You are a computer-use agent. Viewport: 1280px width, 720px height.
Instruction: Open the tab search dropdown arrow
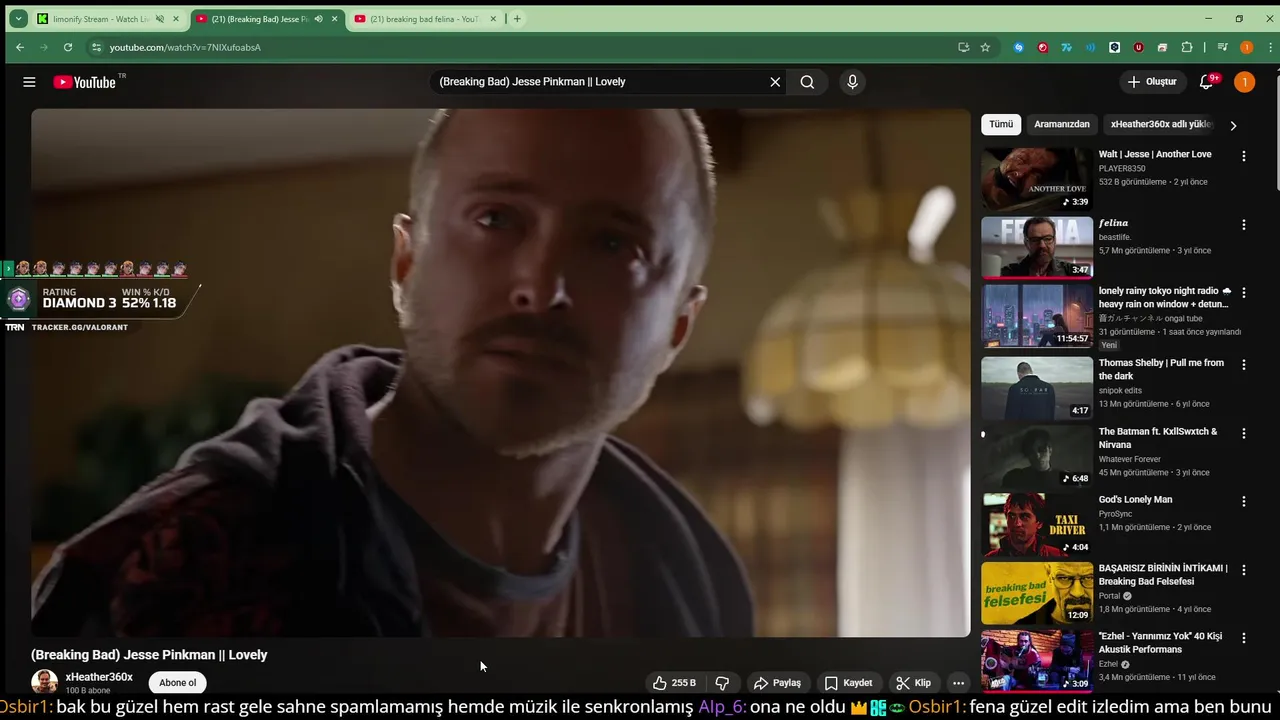pos(18,19)
